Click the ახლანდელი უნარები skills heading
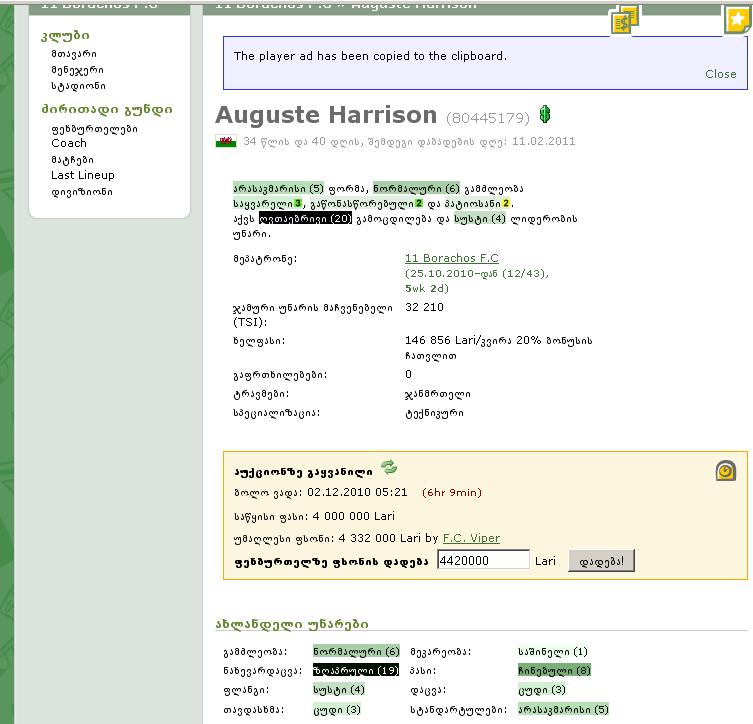This screenshot has height=724, width=753. coord(292,624)
